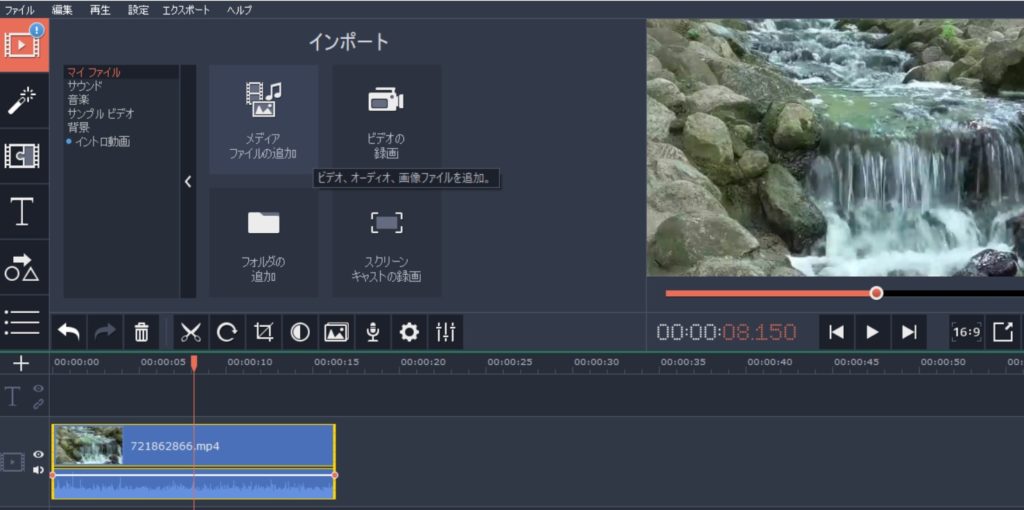Open the filters magic wand tab
Image resolution: width=1024 pixels, height=510 pixels.
click(23, 100)
